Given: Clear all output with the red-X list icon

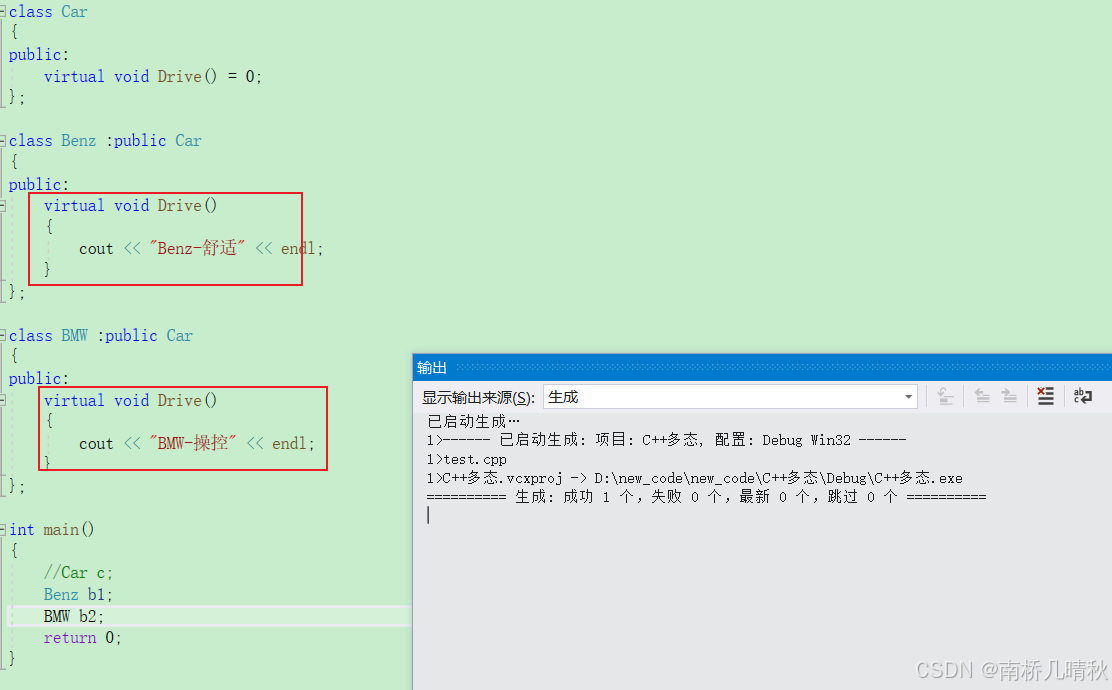Looking at the screenshot, I should [x=1045, y=396].
